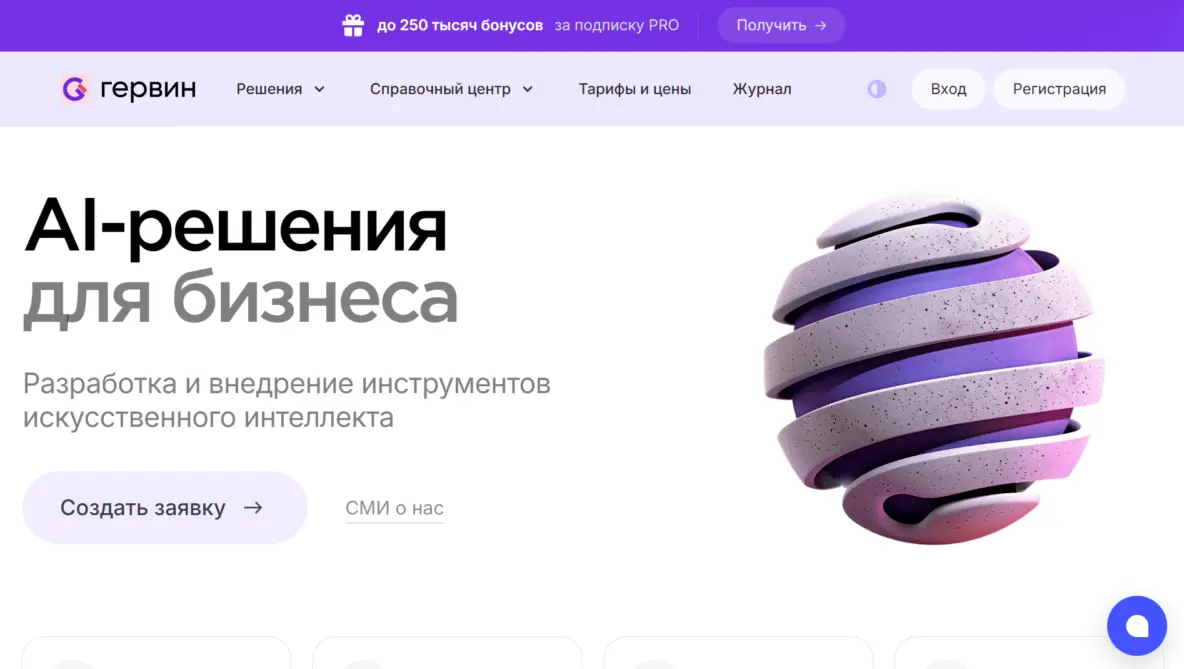Open the chat bubble widget
The image size is (1184, 669).
click(1136, 626)
